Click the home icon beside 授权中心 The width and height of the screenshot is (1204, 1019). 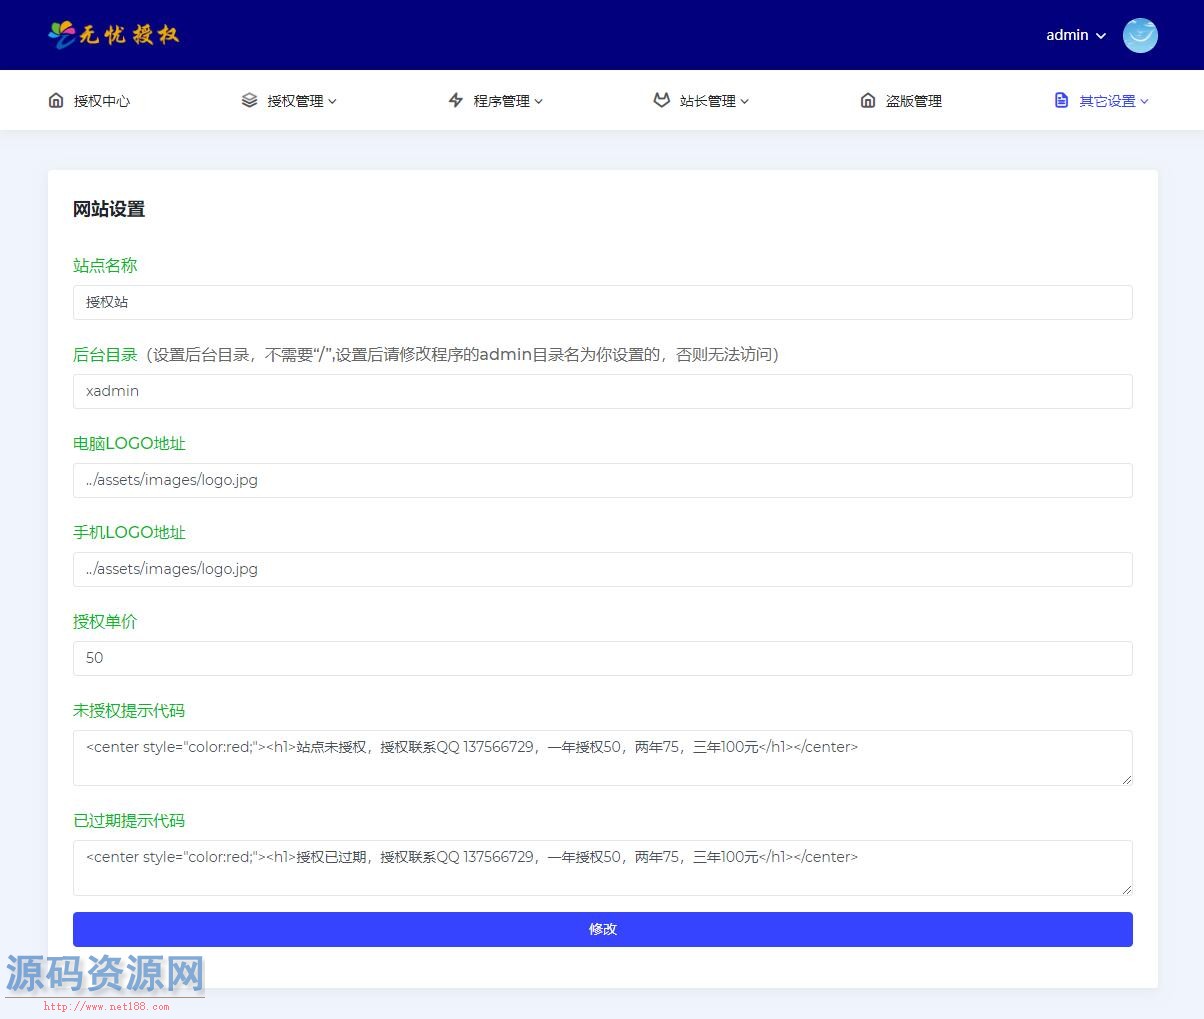click(x=56, y=100)
